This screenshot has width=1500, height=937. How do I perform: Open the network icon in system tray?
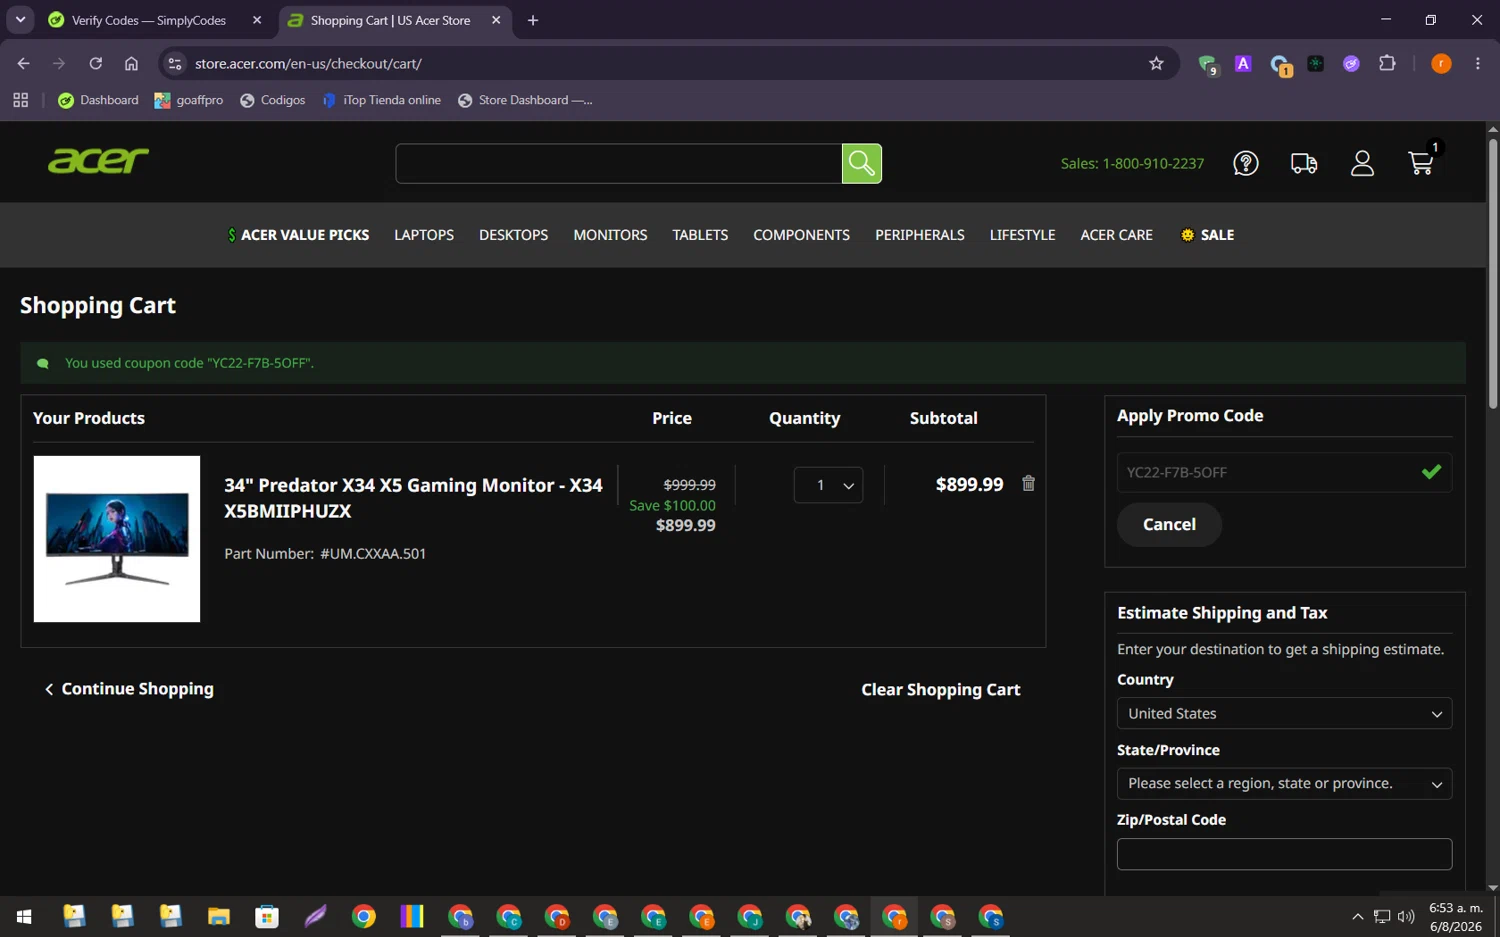tap(1382, 916)
